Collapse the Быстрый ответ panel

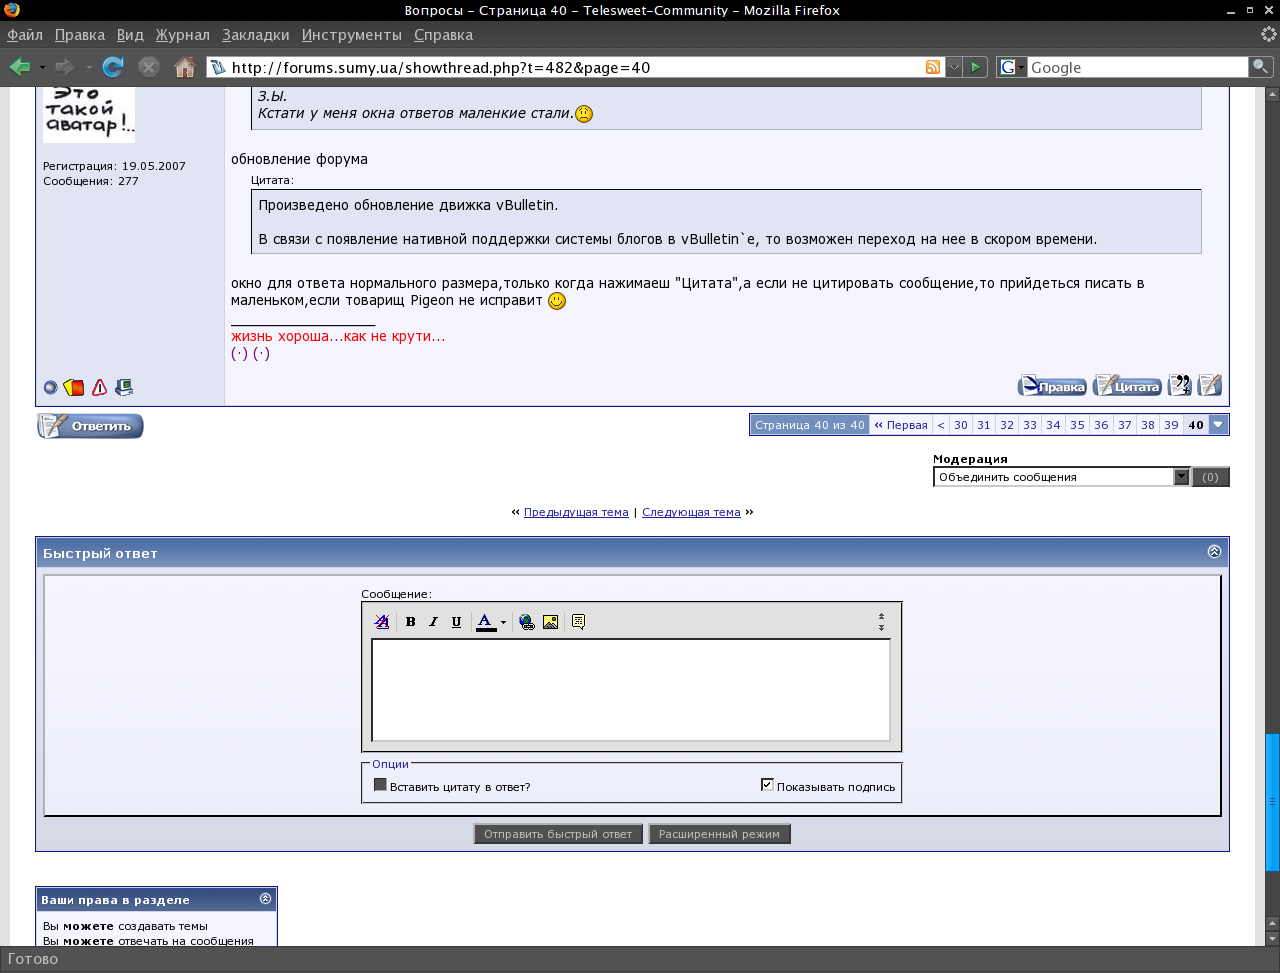[x=1214, y=552]
